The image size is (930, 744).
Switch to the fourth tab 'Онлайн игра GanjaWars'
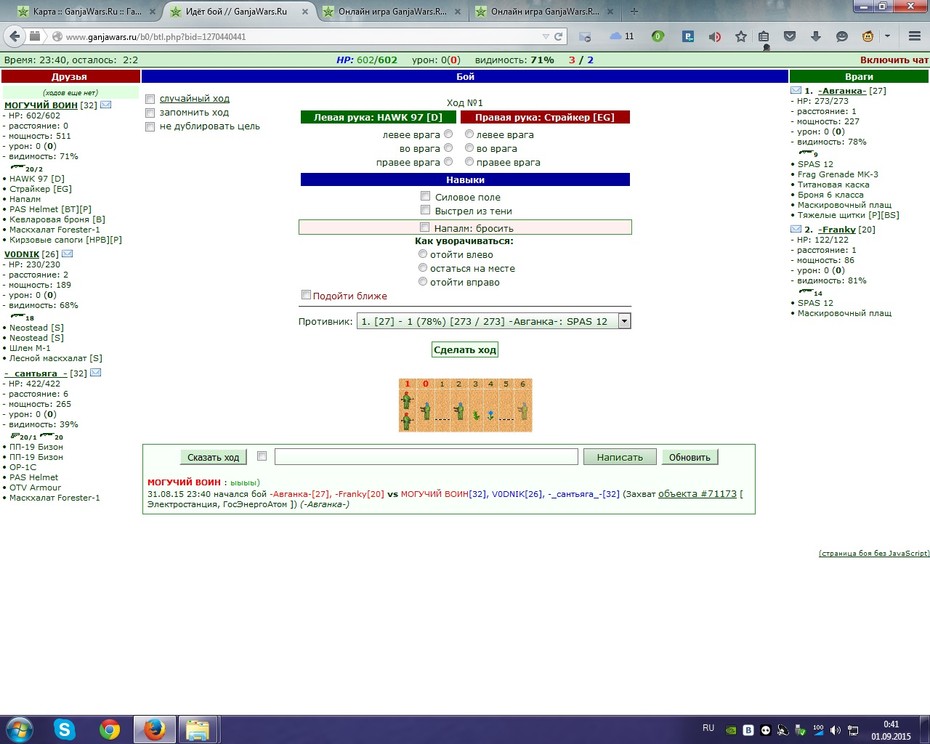point(543,11)
